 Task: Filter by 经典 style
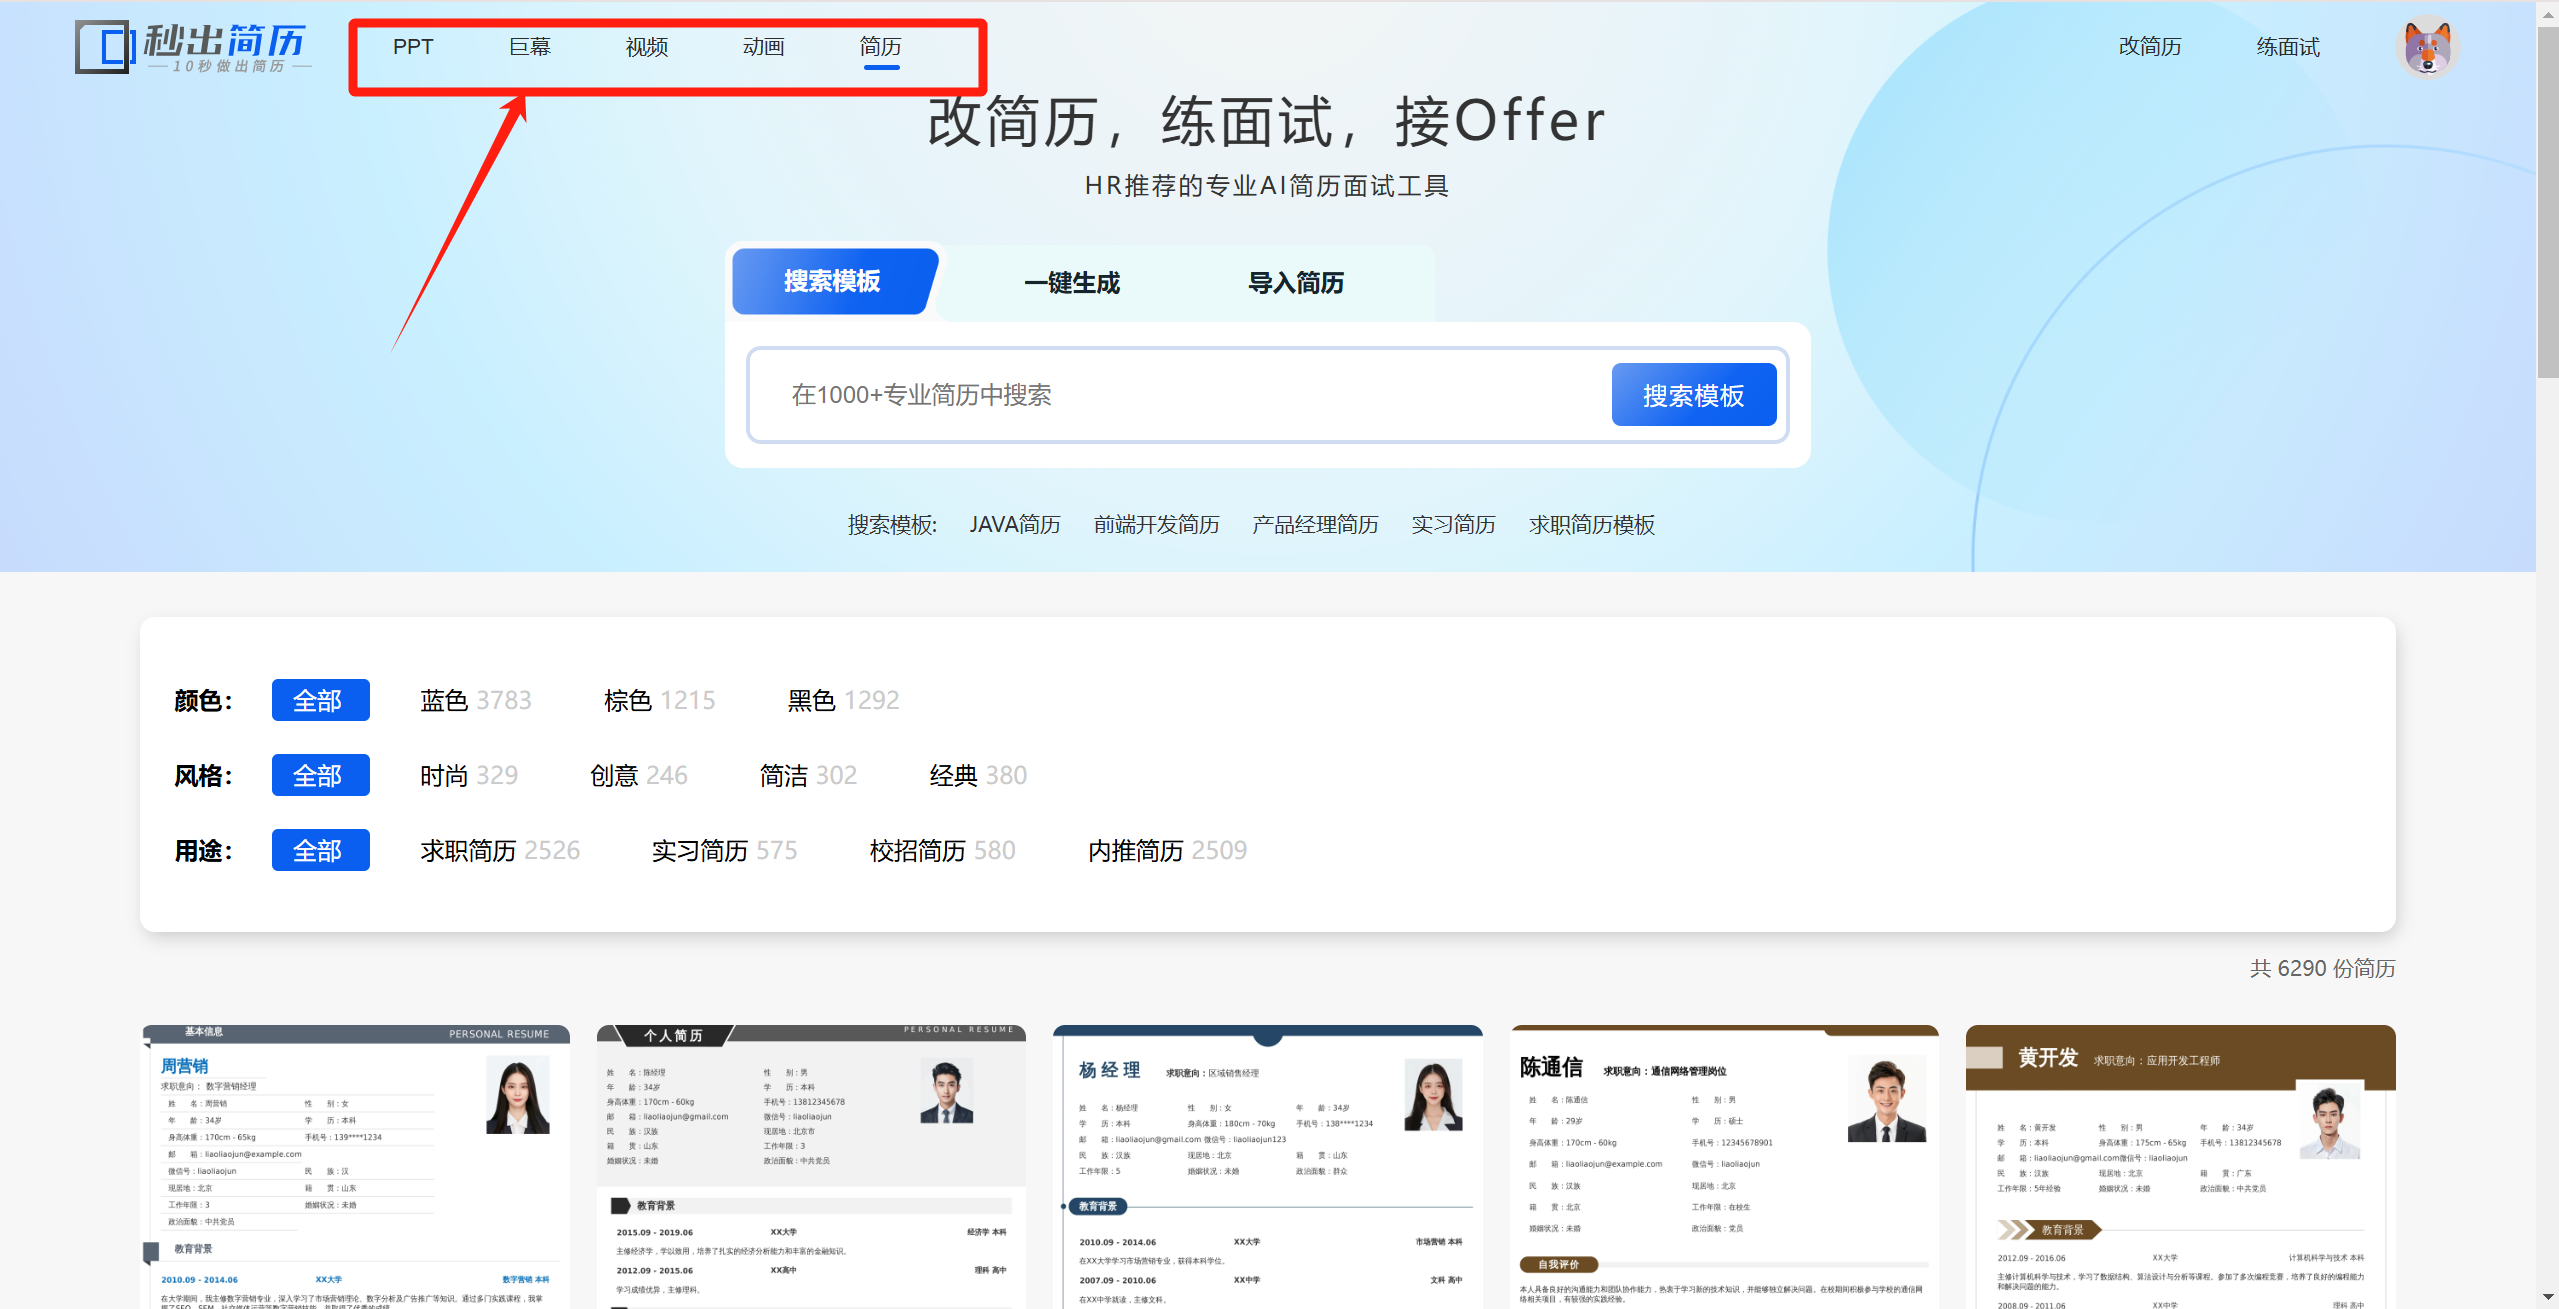979,775
